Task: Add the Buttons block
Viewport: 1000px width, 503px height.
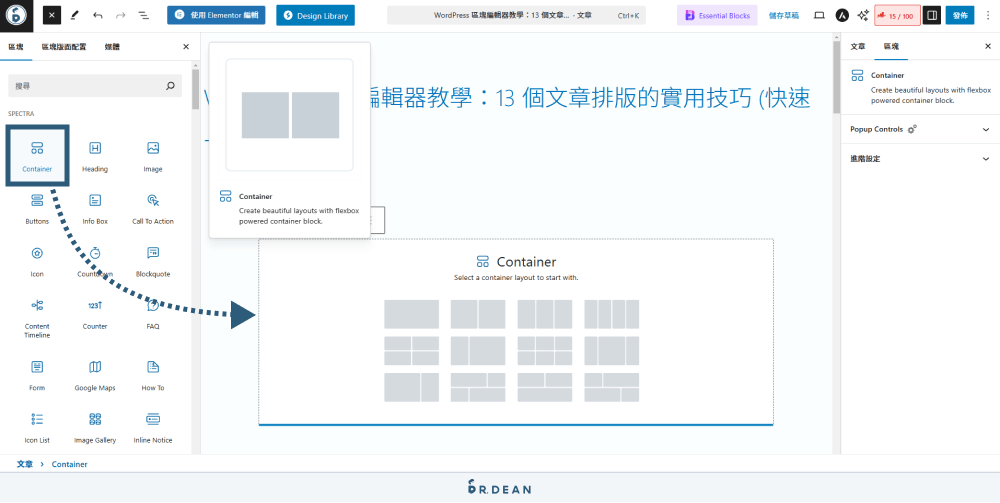Action: point(37,208)
